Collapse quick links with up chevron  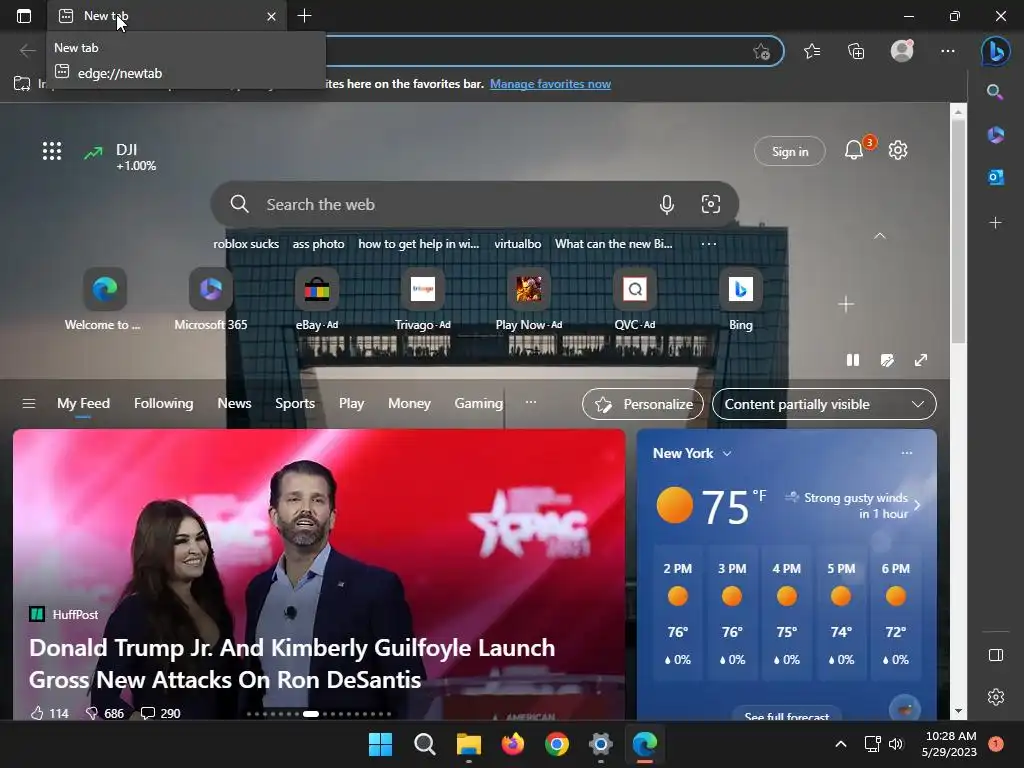tap(880, 236)
